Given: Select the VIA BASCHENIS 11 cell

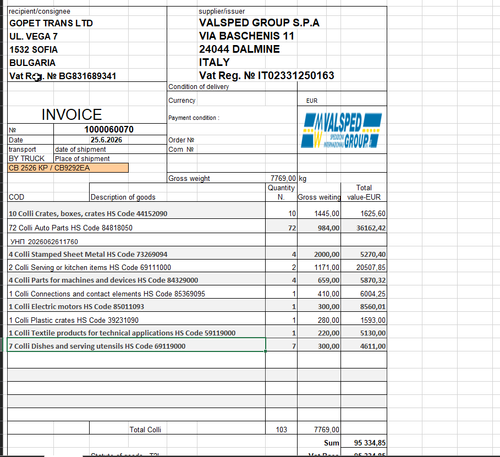Looking at the screenshot, I should click(246, 36).
